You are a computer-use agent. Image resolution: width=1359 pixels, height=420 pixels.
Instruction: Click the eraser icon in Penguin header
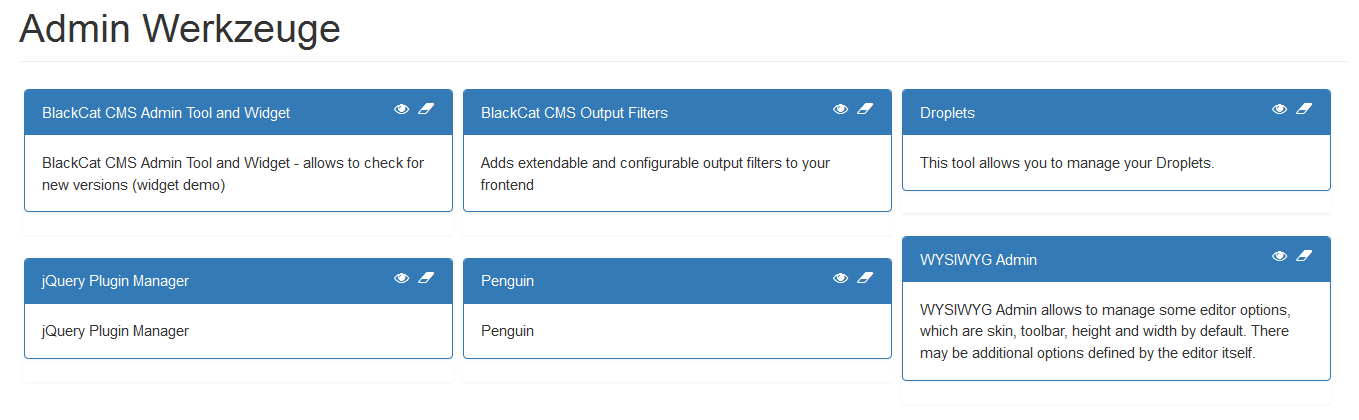click(x=865, y=278)
